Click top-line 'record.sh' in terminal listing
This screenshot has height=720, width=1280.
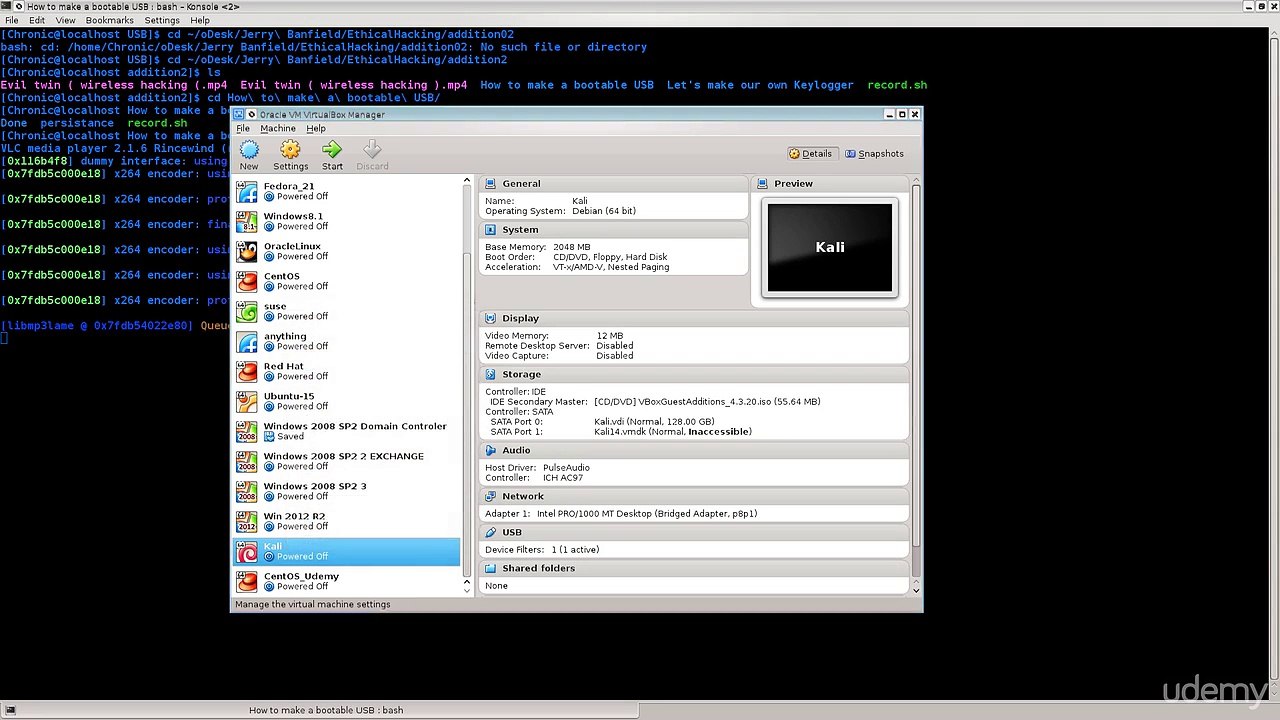(x=897, y=85)
